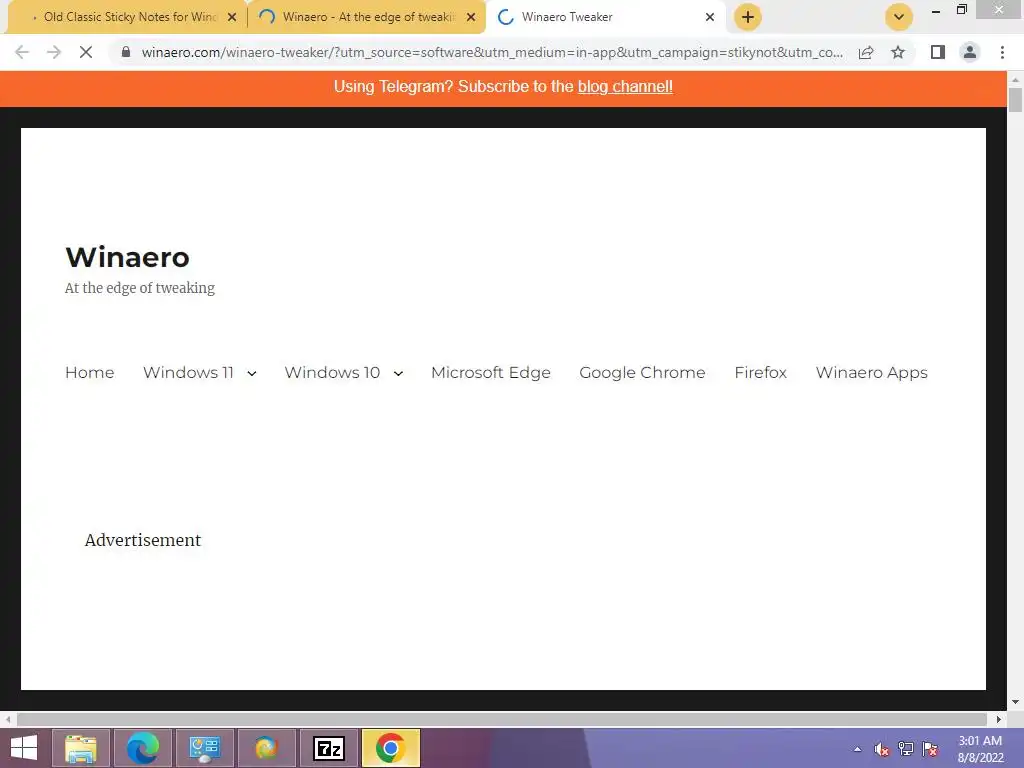
Task: Open Action Center flag icon
Action: 930,749
